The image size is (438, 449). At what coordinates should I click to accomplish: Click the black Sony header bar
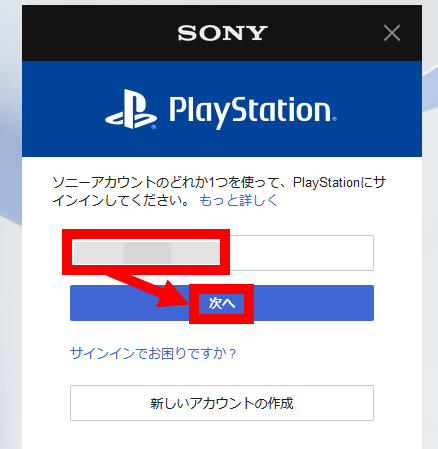point(222,33)
